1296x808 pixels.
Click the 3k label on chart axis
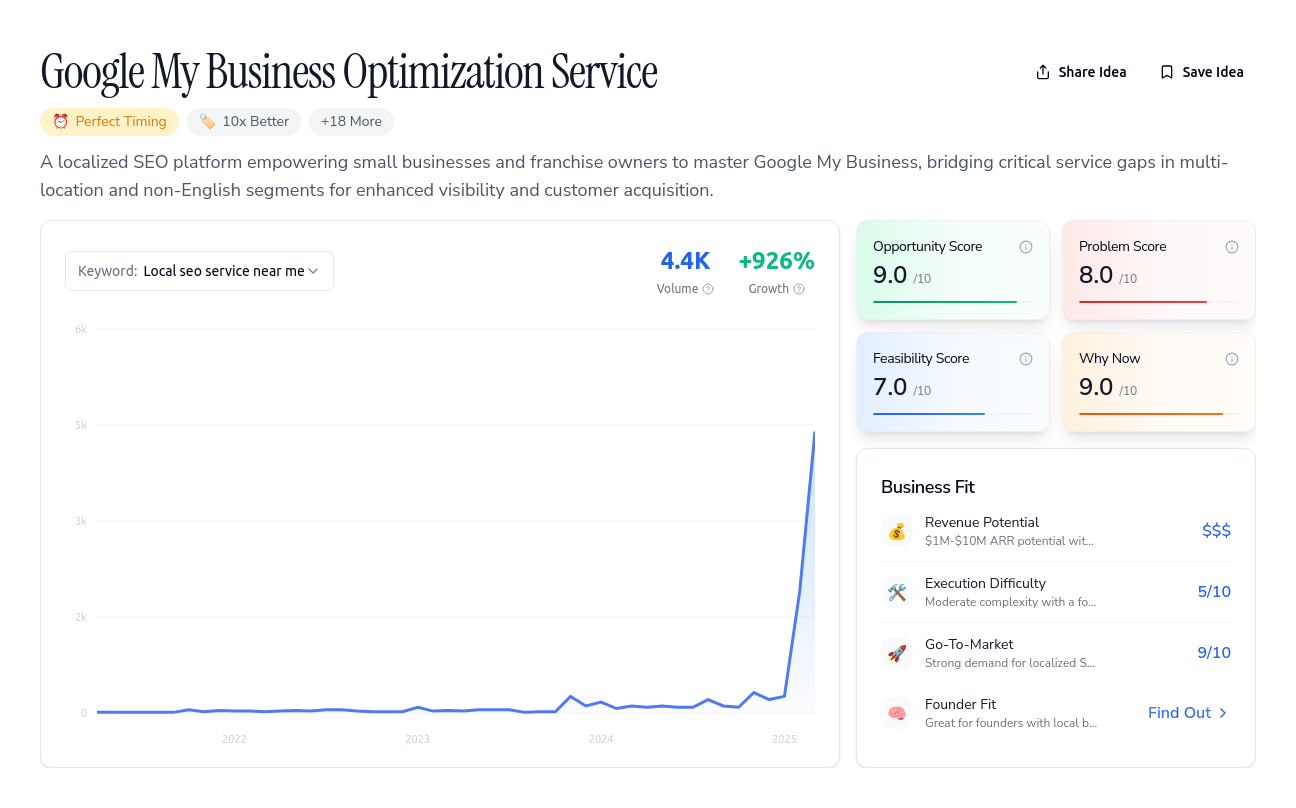coord(81,521)
